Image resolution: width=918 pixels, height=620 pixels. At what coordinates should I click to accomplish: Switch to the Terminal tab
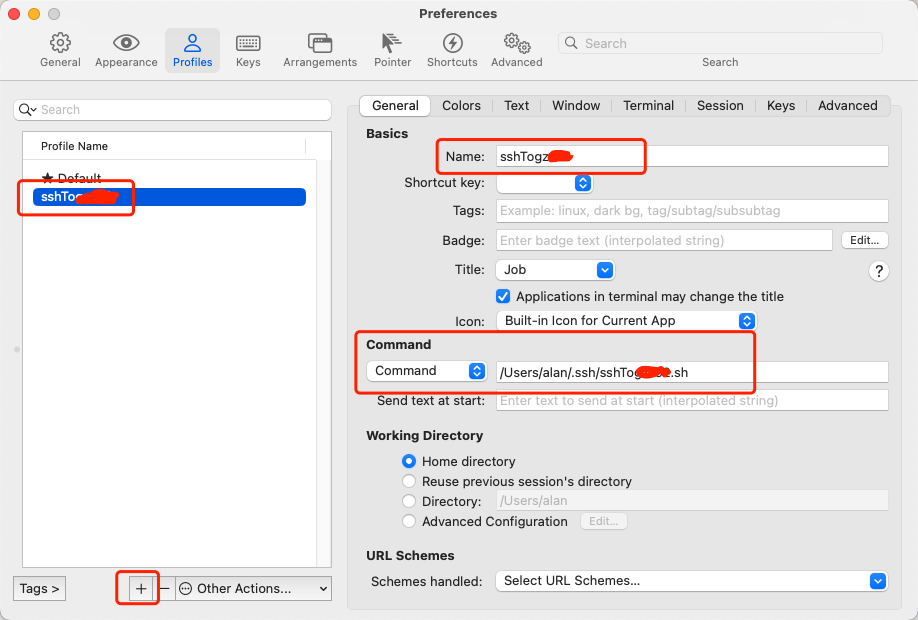click(648, 106)
